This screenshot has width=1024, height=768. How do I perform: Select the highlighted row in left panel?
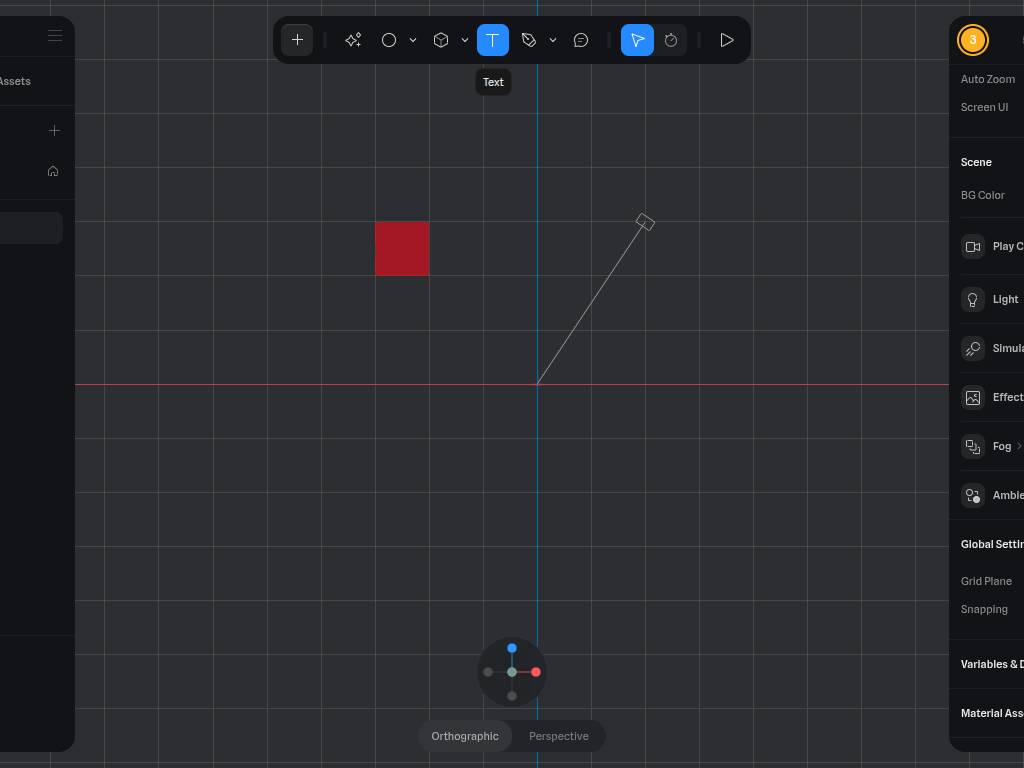(31, 228)
